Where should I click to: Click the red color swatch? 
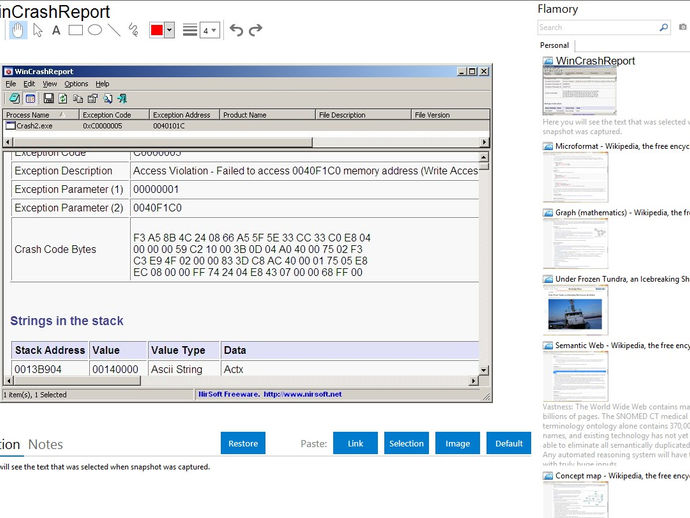pos(157,30)
